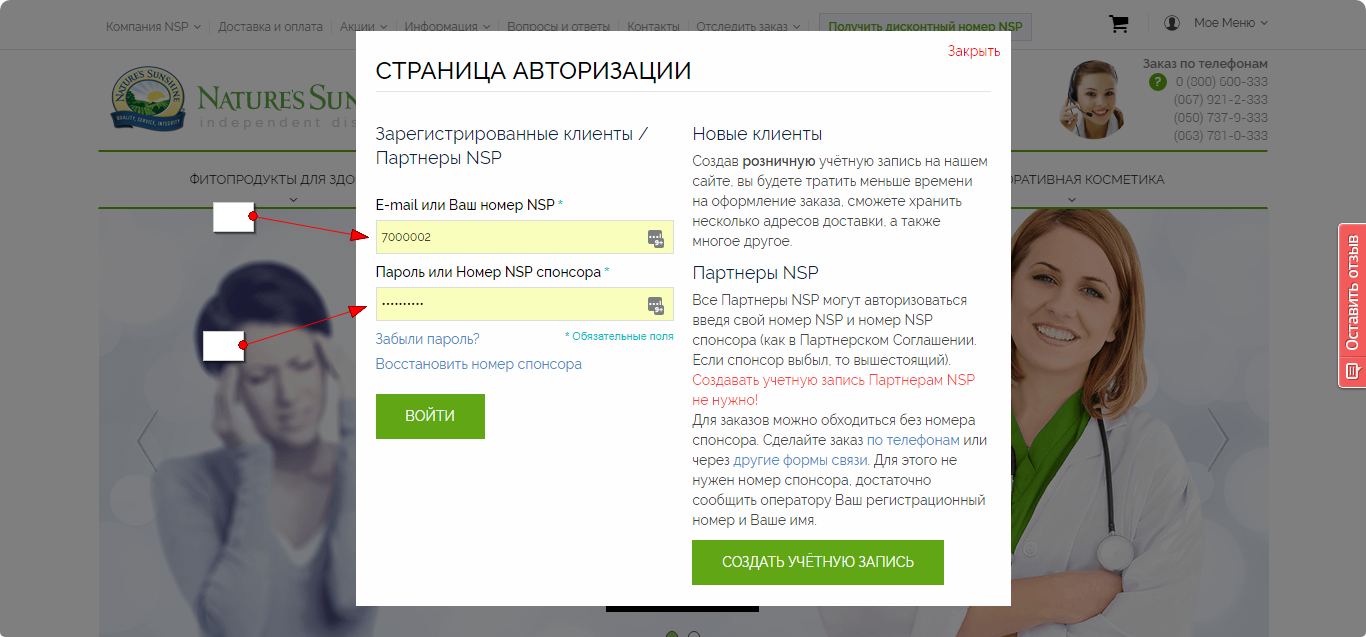Click the key icon in the password field
The image size is (1366, 637).
(655, 304)
